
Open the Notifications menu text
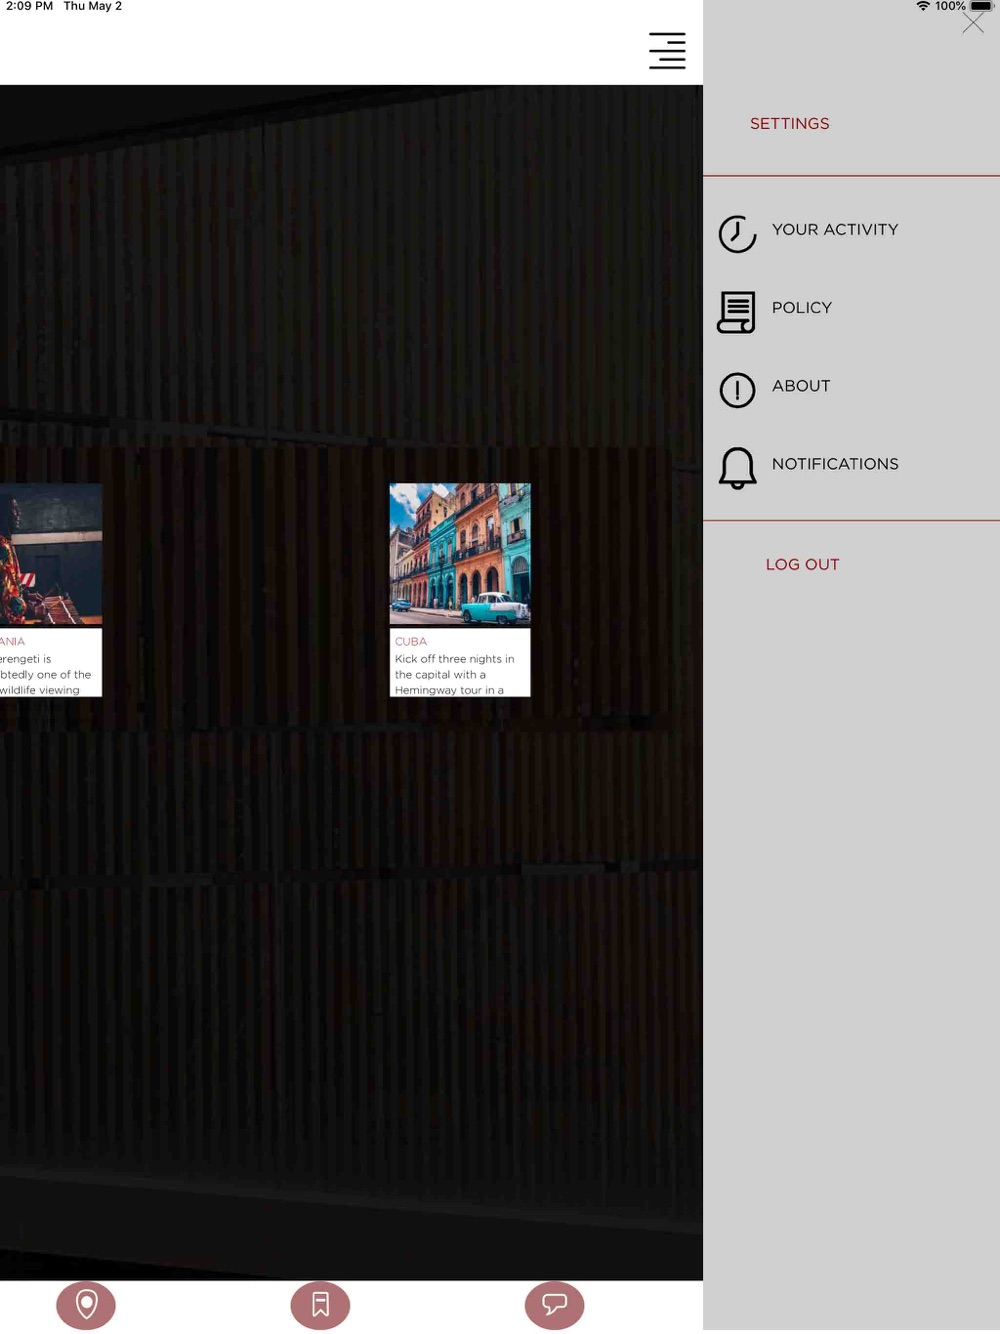834,464
